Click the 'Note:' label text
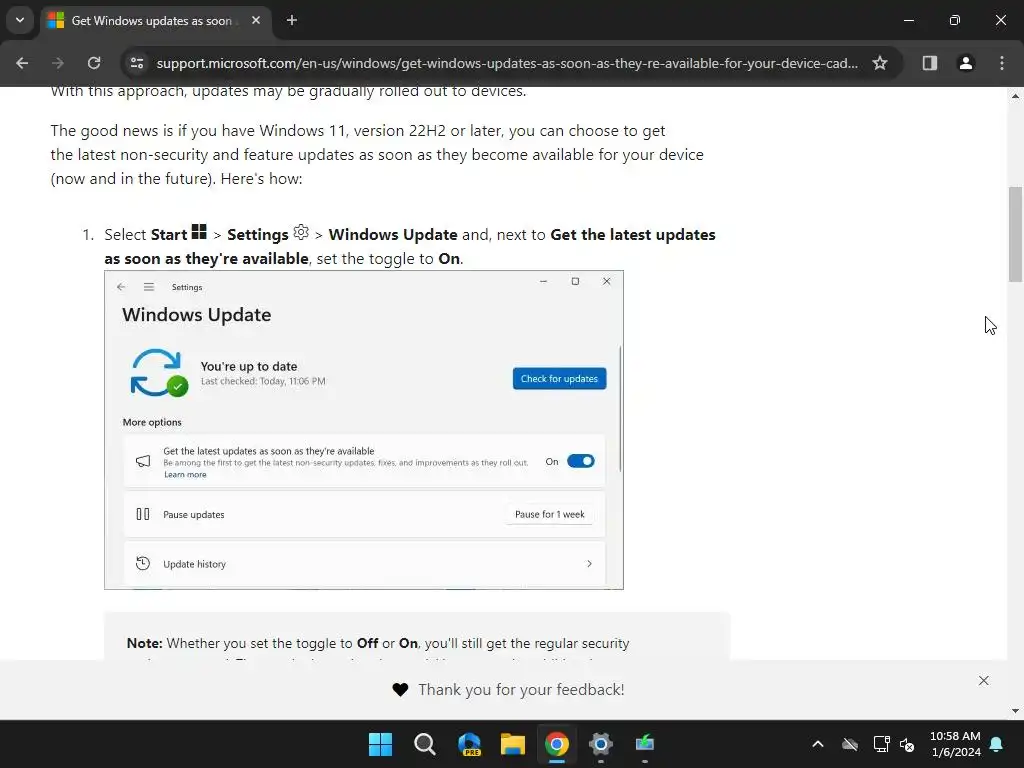 pyautogui.click(x=144, y=643)
